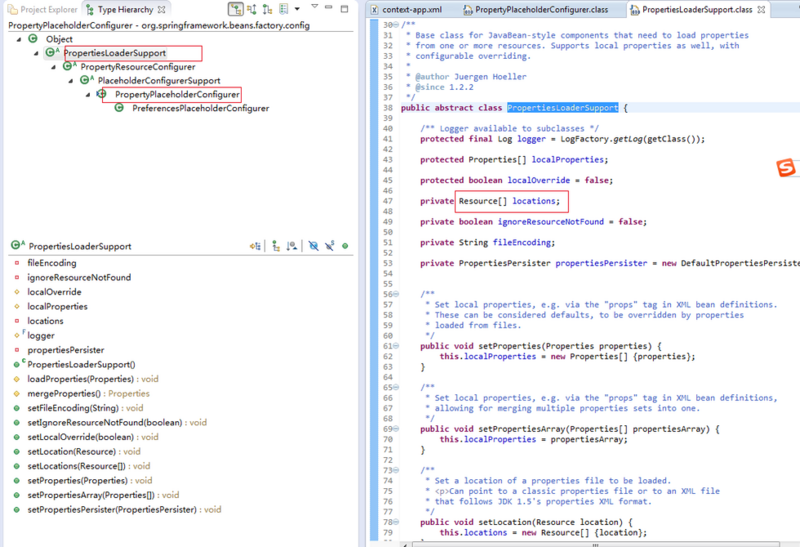The height and width of the screenshot is (547, 800).
Task: Click public method icon of setPropertiesPersister(PropertiesPersister)
Action: tap(17, 510)
